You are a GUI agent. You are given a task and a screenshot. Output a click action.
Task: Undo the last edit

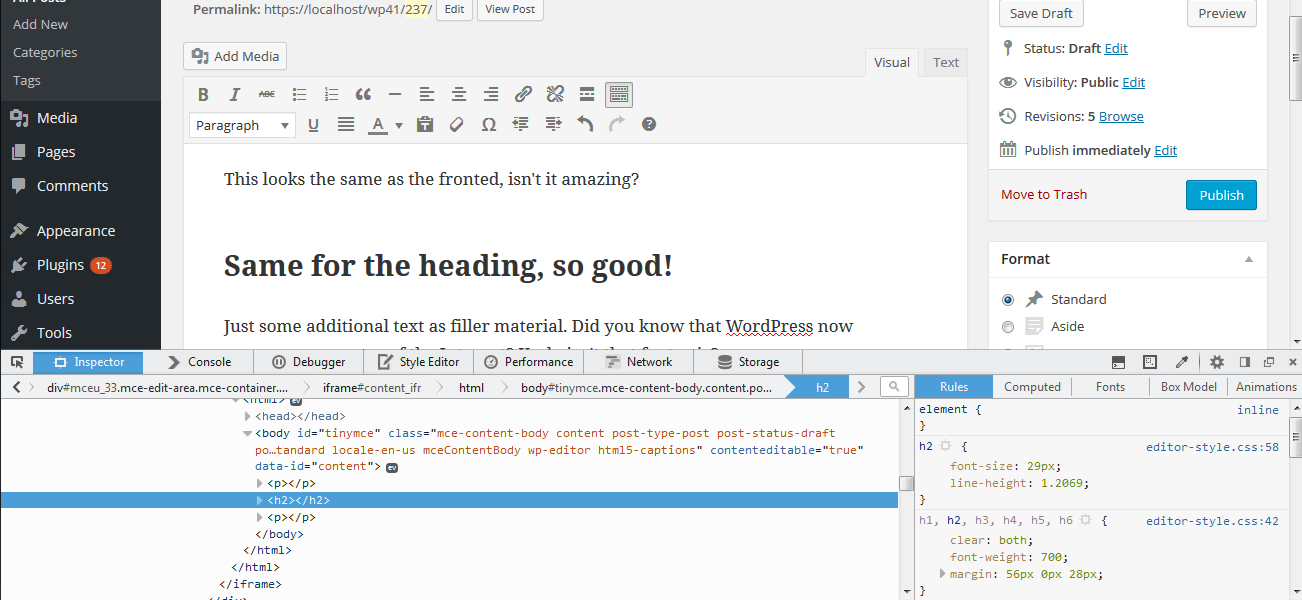585,125
